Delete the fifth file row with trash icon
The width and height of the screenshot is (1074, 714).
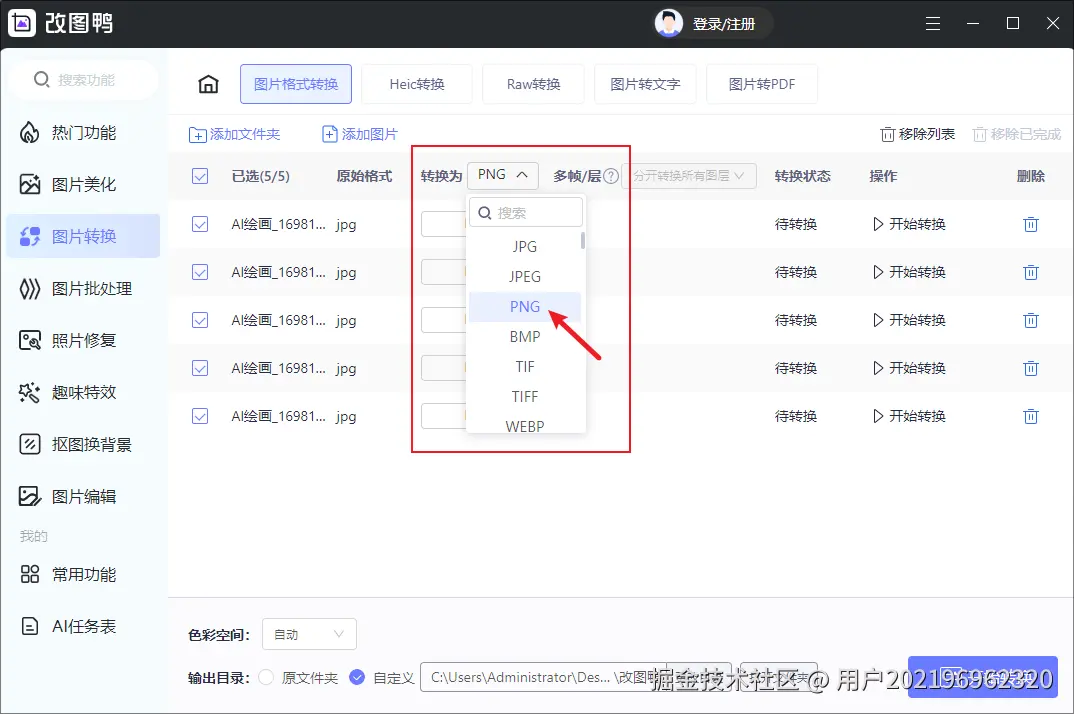coord(1031,416)
